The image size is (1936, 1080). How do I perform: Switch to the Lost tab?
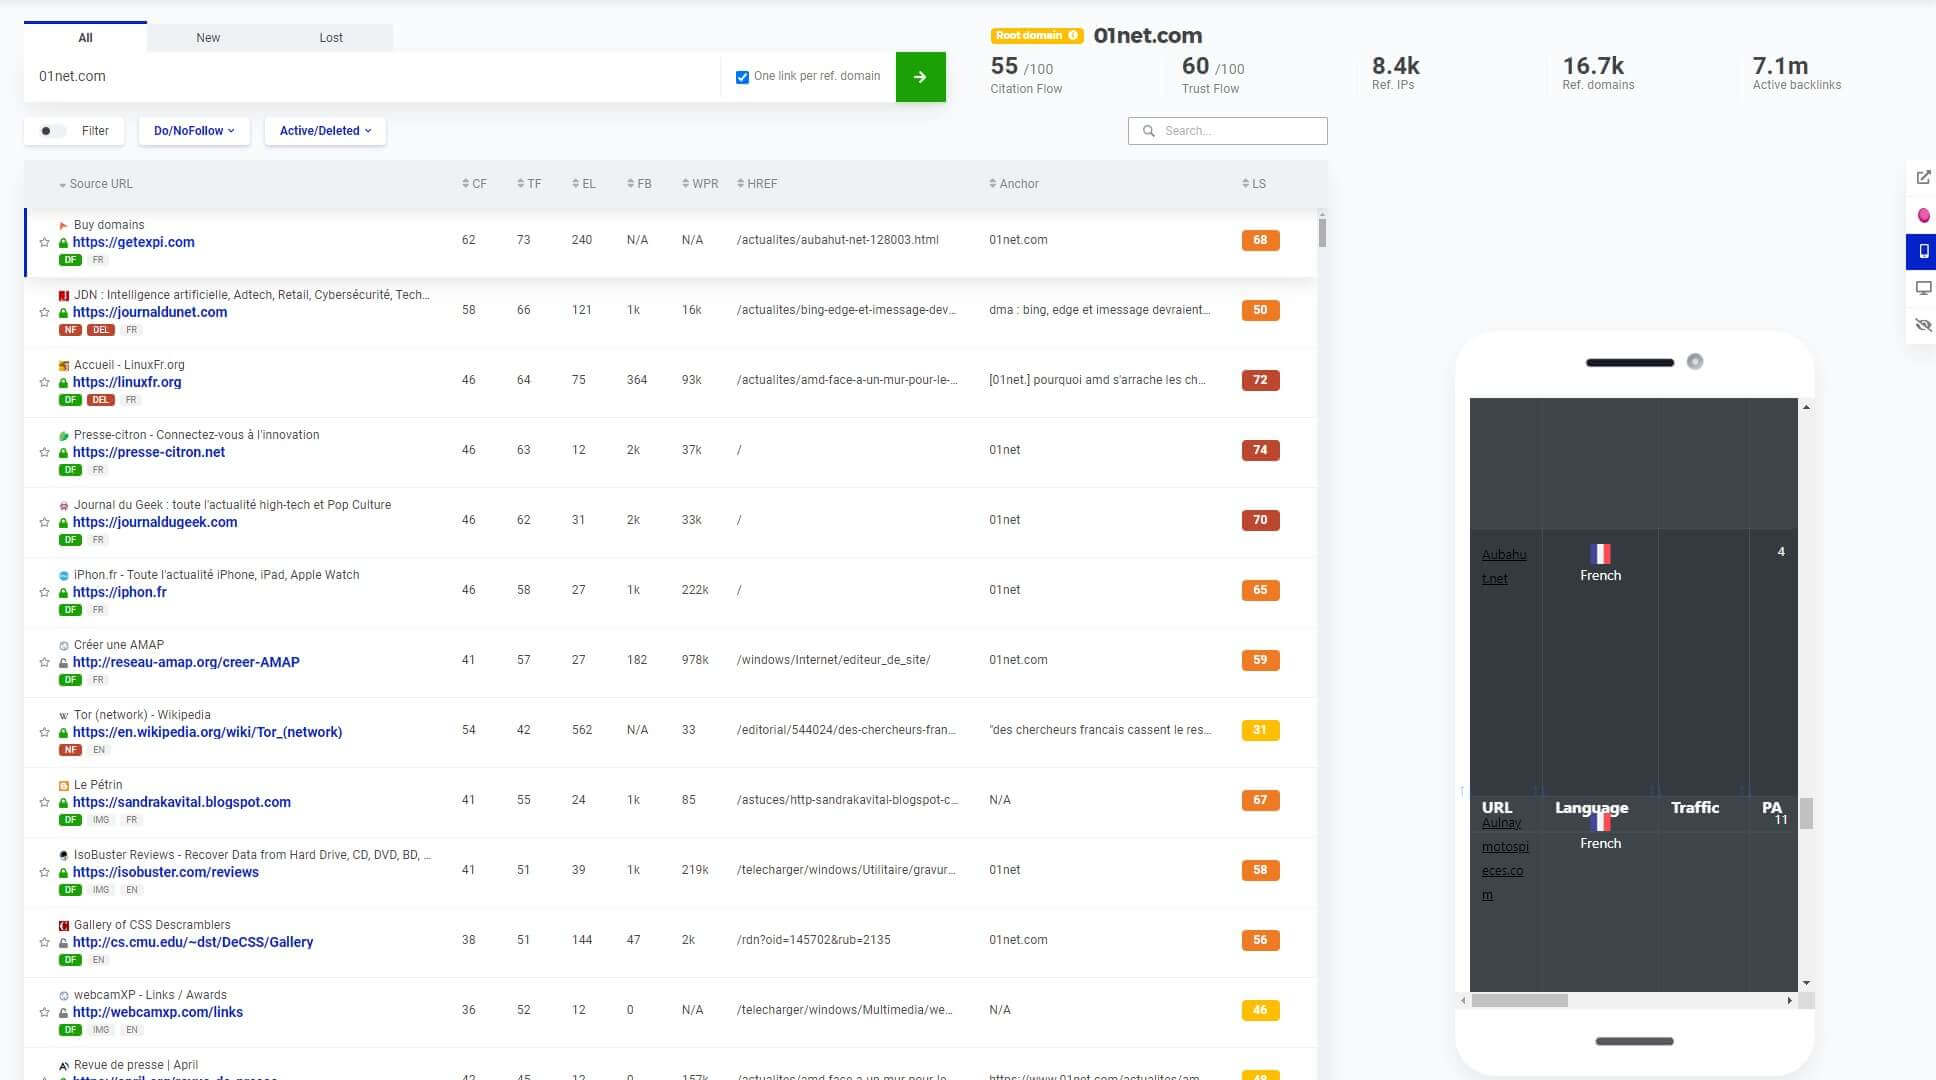[330, 37]
